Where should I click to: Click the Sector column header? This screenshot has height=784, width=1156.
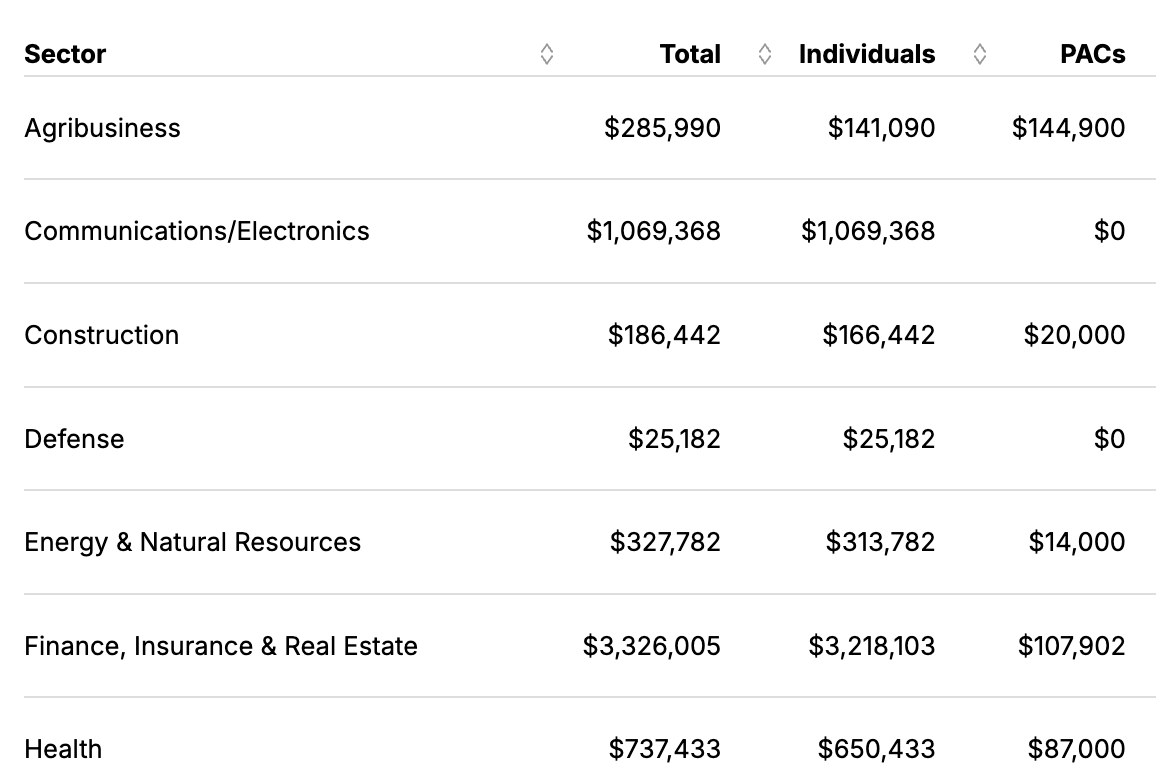[65, 54]
